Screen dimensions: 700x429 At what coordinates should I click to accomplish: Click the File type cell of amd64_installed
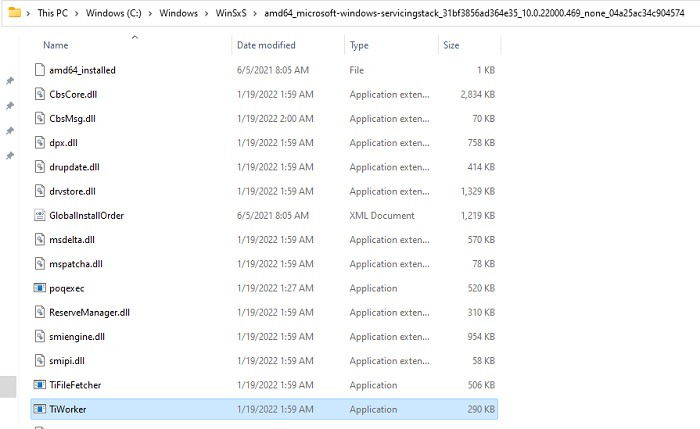(x=356, y=70)
